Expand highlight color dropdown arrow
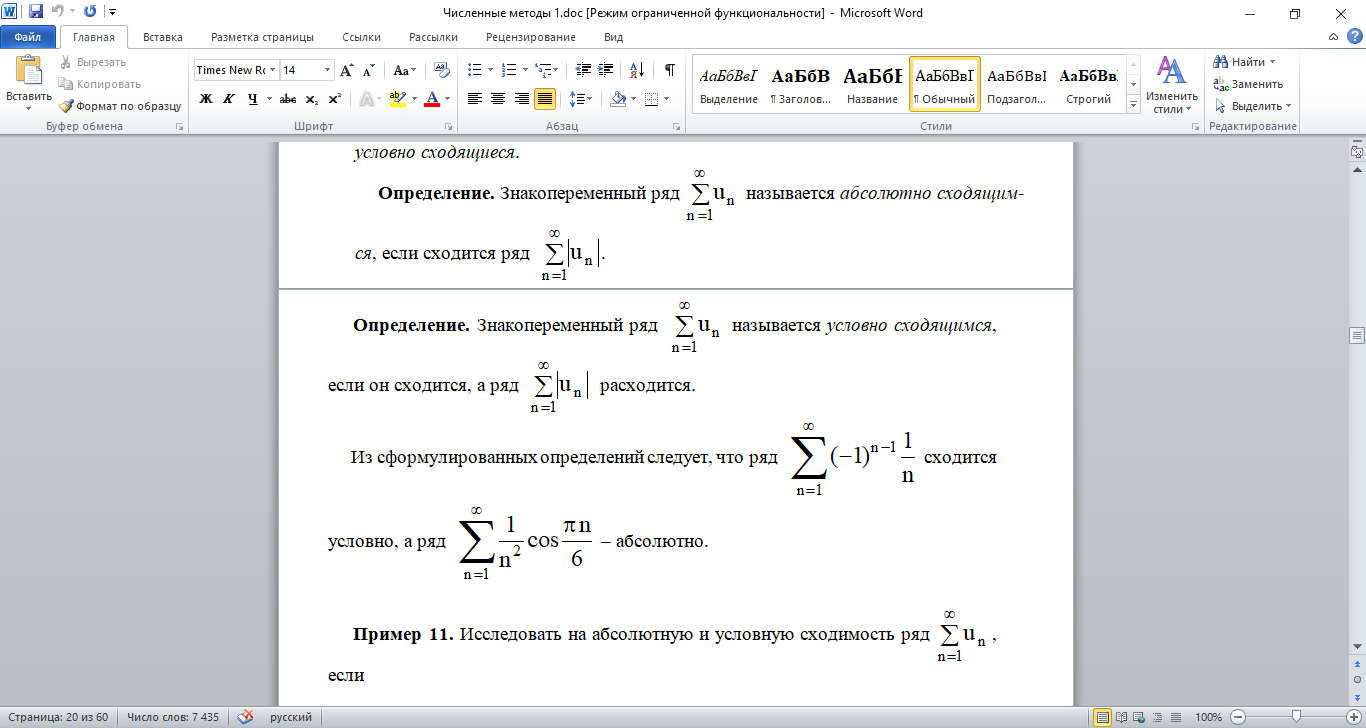This screenshot has height=728, width=1366. (414, 99)
